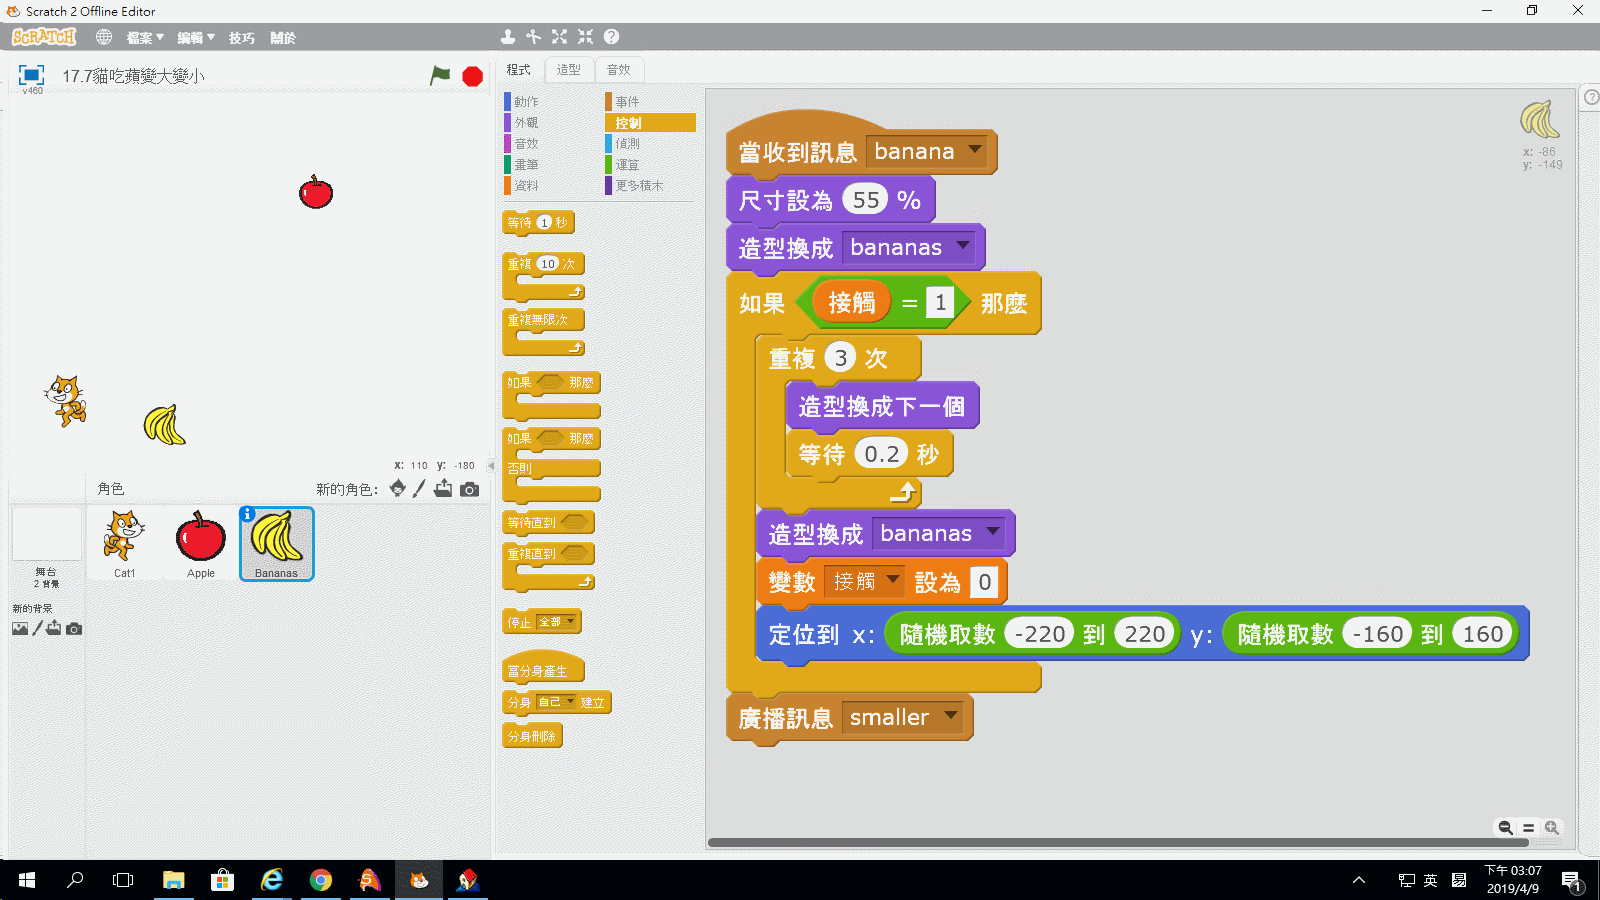Switch to the 造型 tab

pyautogui.click(x=569, y=70)
